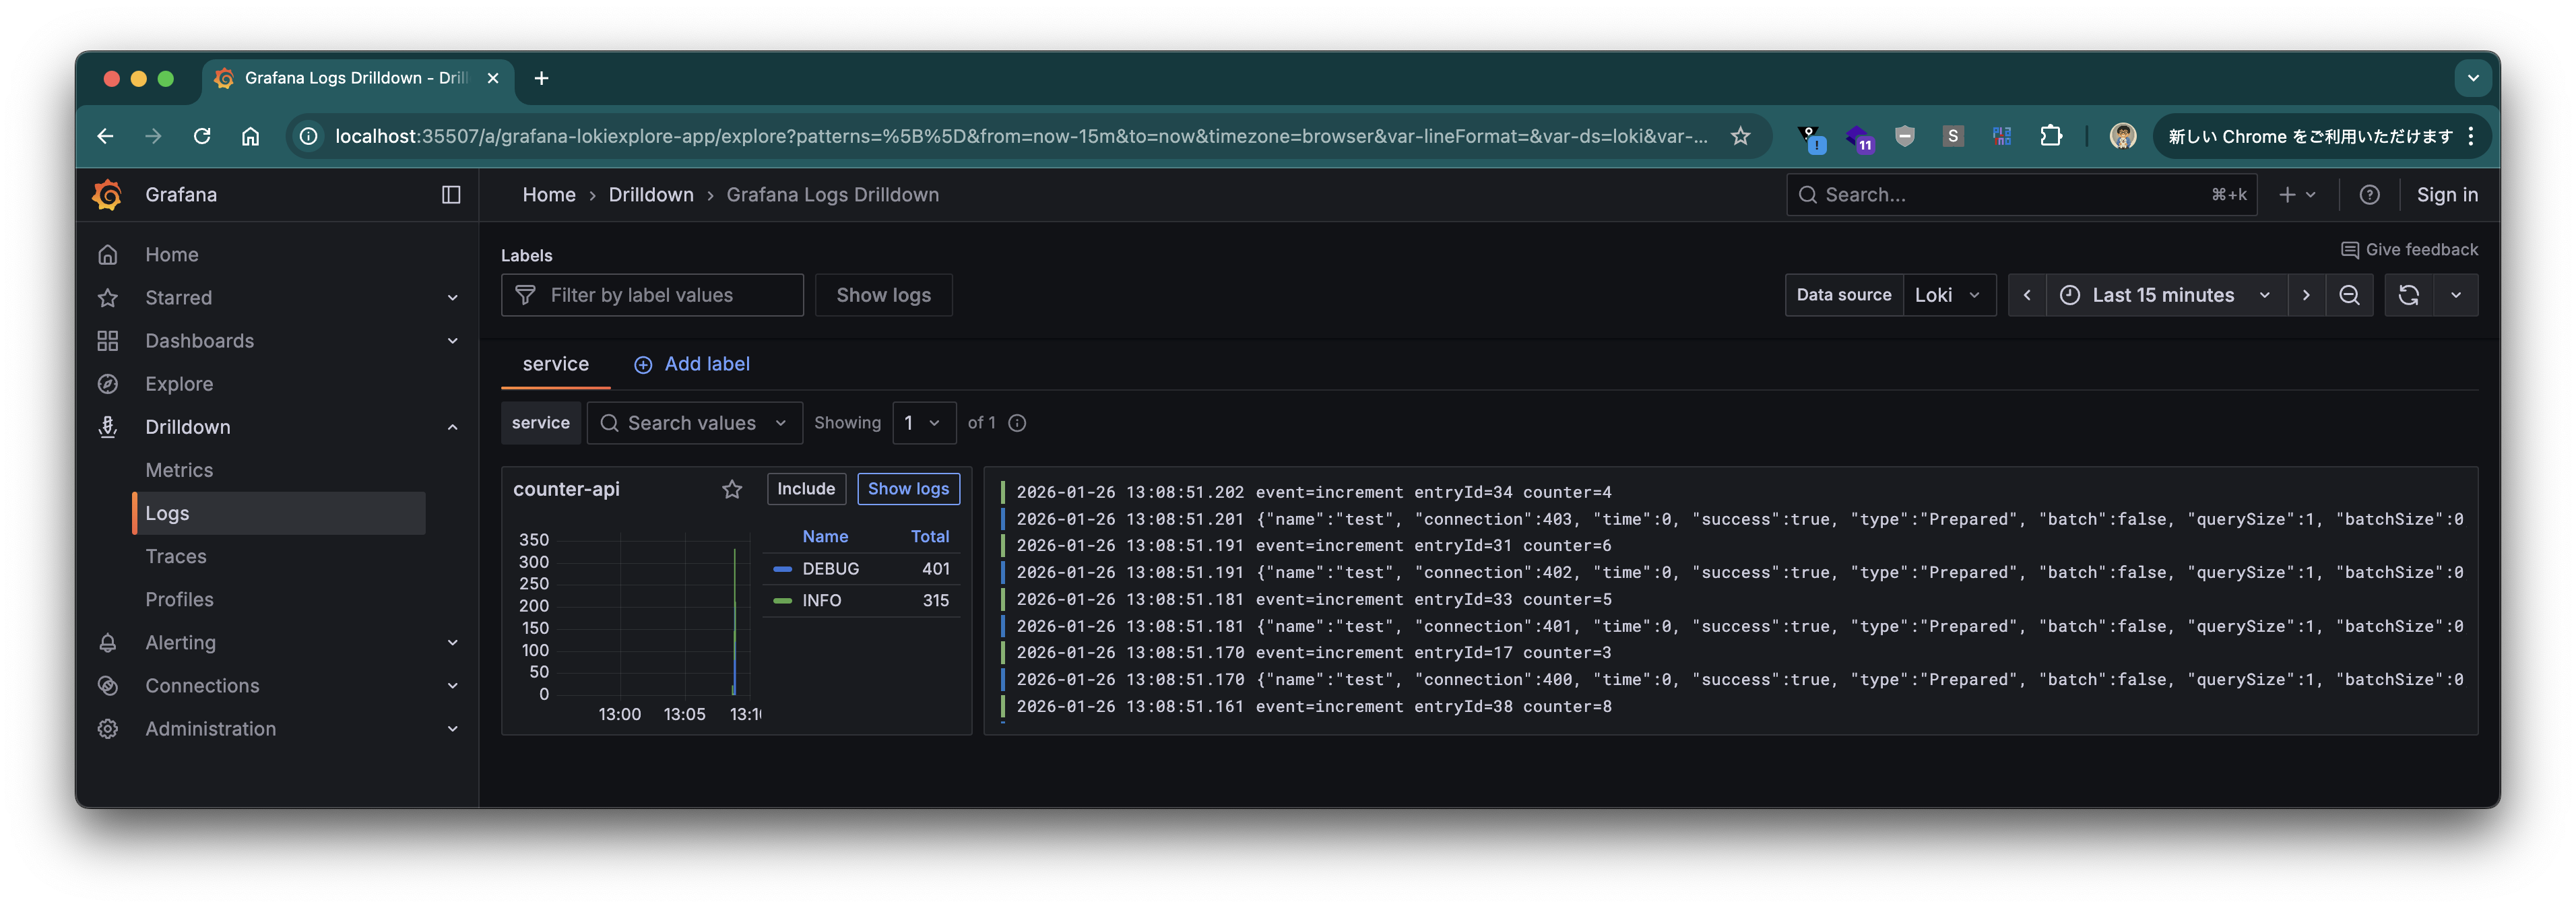The height and width of the screenshot is (908, 2576).
Task: Toggle the DEBUG series in legend
Action: (x=830, y=569)
